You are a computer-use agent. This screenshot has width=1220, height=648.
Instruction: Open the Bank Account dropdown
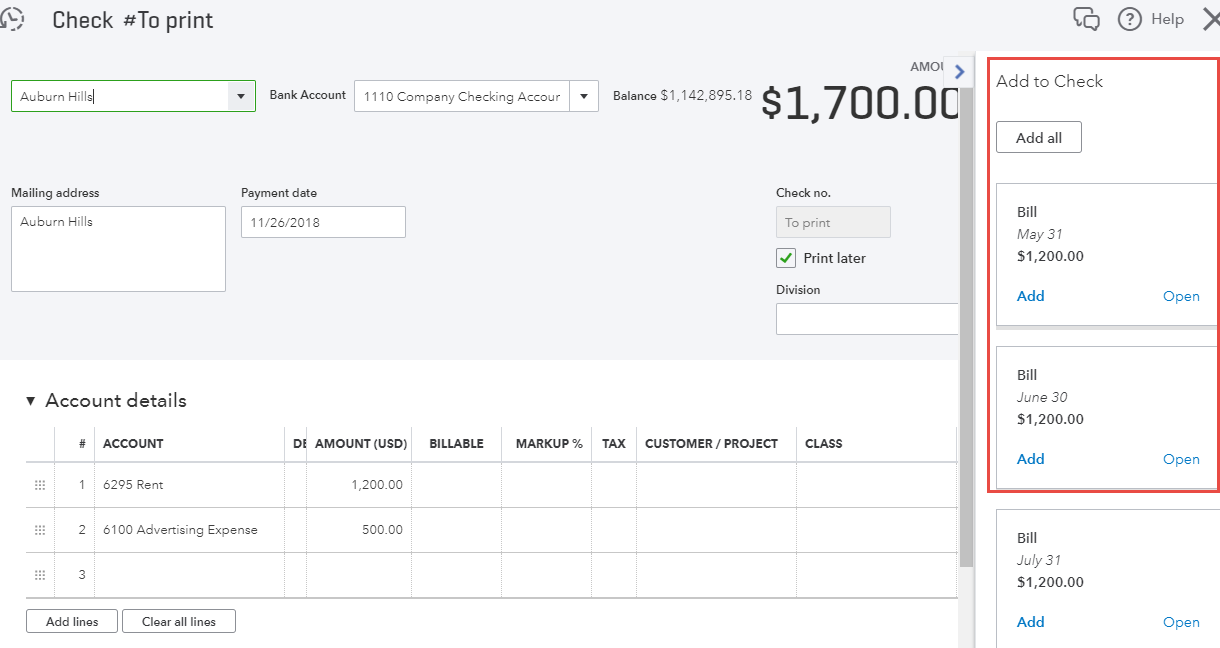(x=584, y=95)
